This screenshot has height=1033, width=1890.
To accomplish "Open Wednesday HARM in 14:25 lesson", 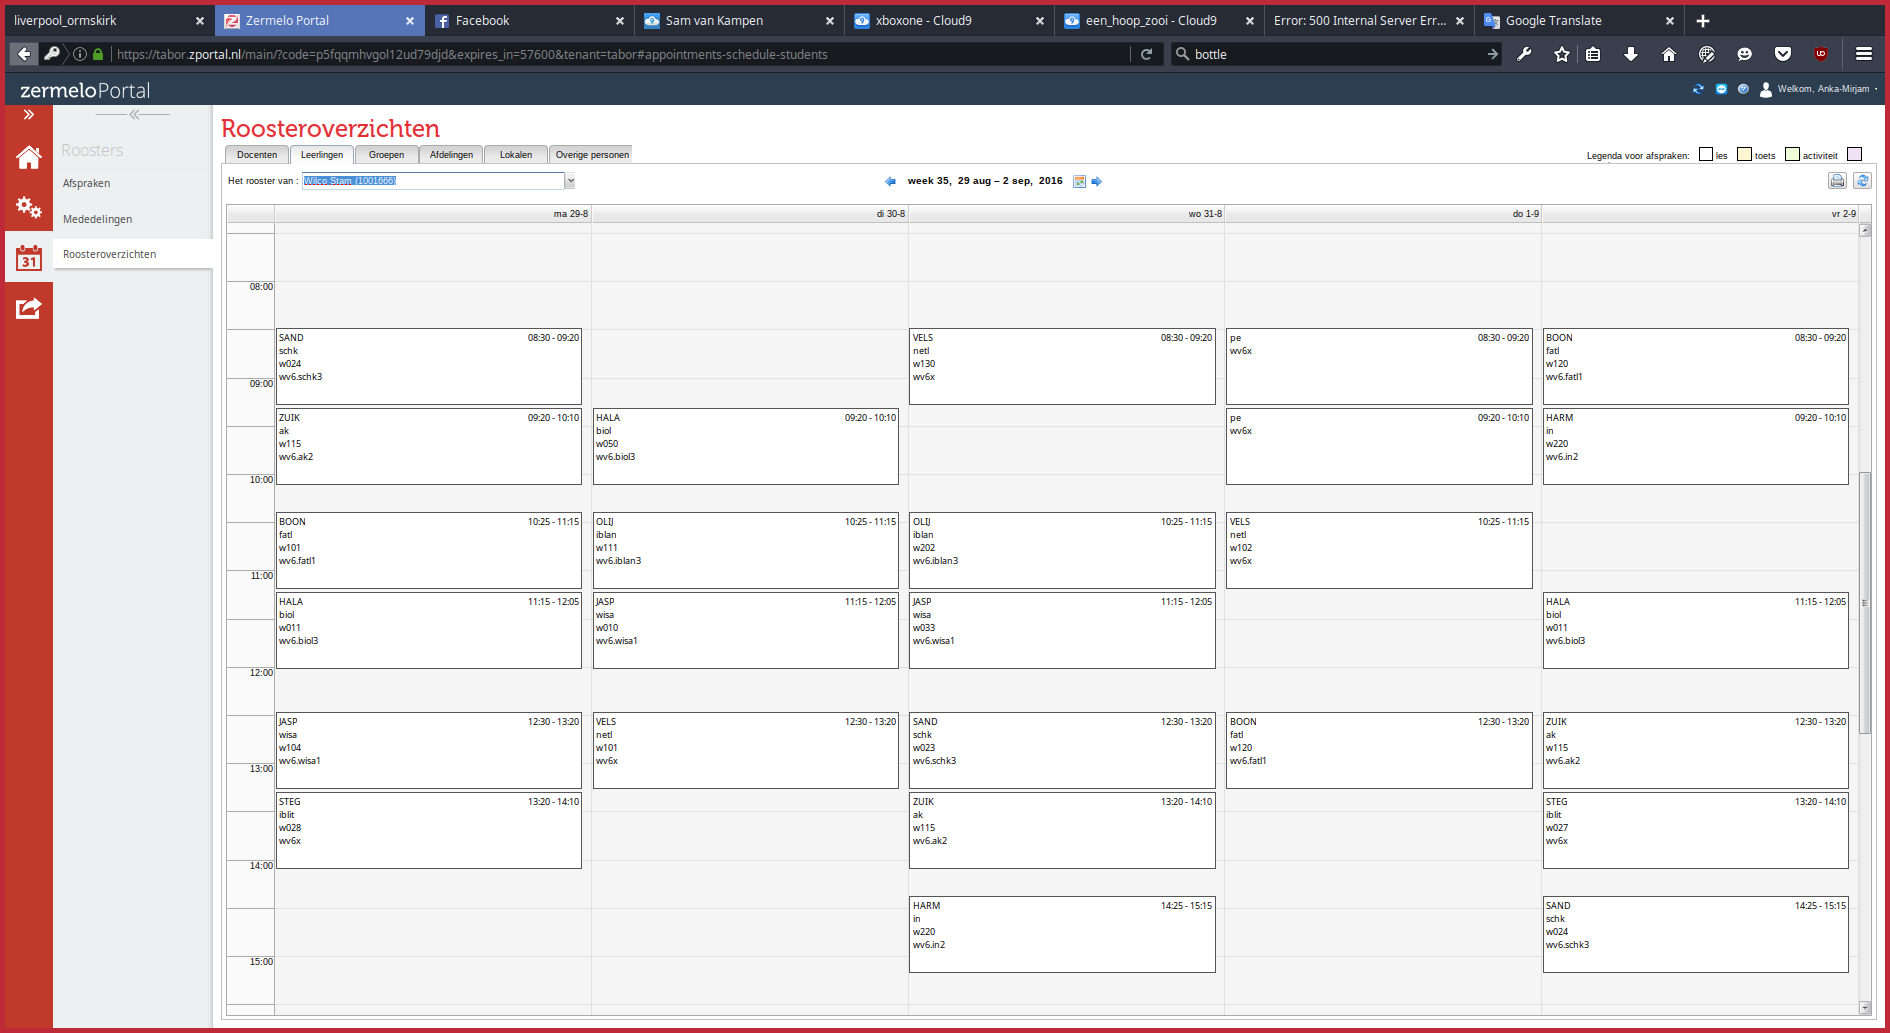I will 1062,935.
